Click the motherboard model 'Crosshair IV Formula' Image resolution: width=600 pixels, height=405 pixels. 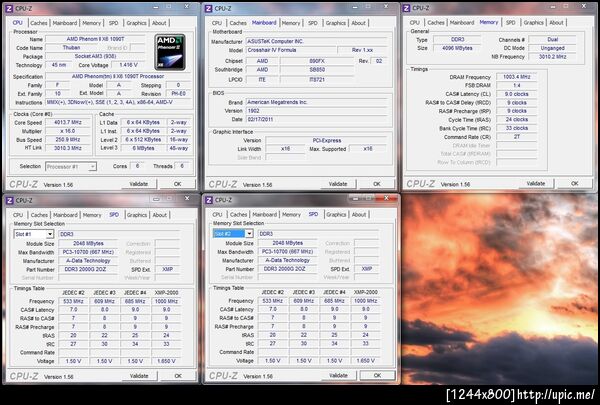pos(290,50)
